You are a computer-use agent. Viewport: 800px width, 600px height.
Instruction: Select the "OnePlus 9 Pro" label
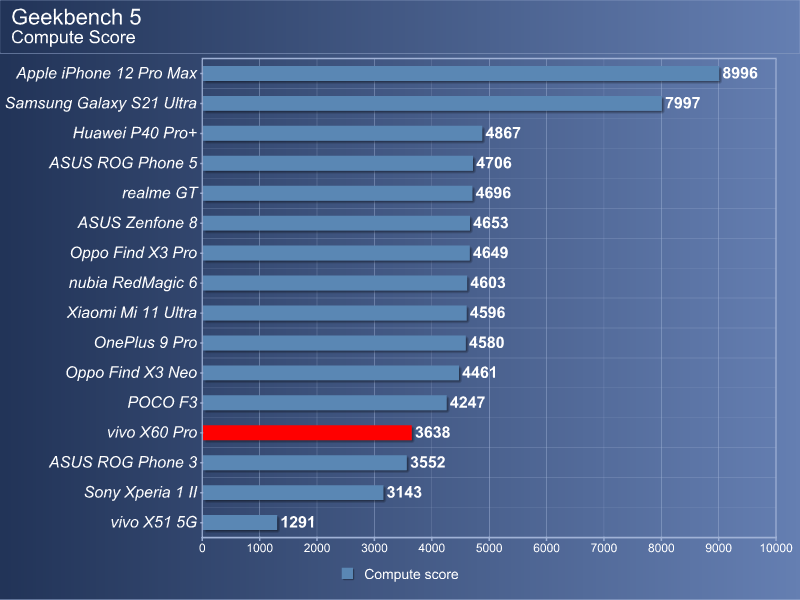point(145,343)
